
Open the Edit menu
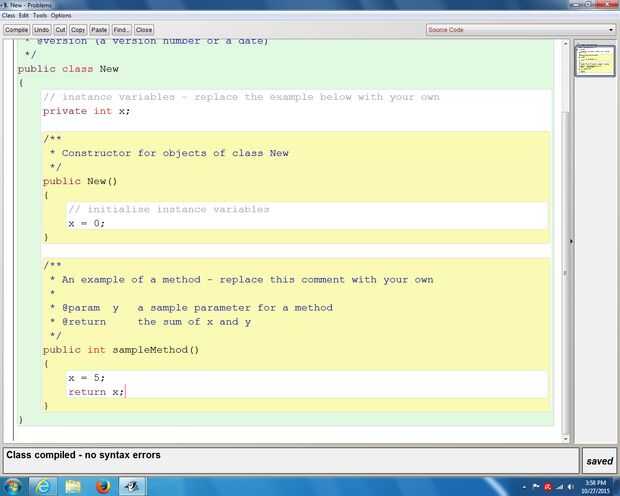24,15
